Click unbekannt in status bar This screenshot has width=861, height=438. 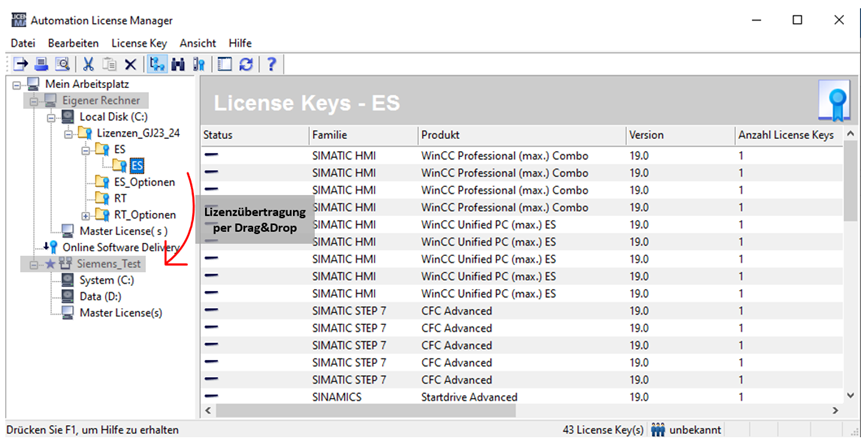695,430
